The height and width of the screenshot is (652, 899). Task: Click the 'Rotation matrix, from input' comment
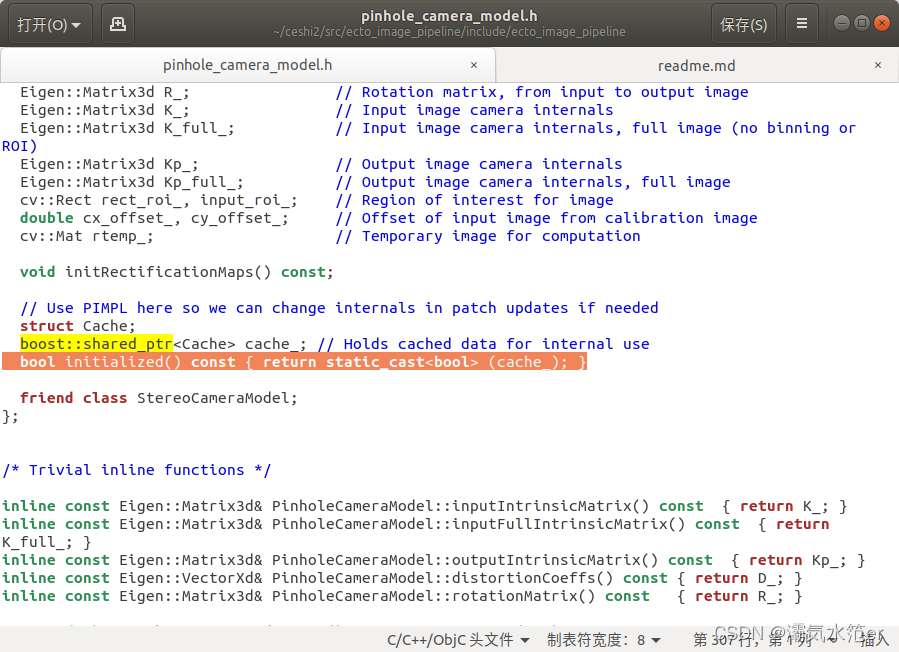coord(542,92)
